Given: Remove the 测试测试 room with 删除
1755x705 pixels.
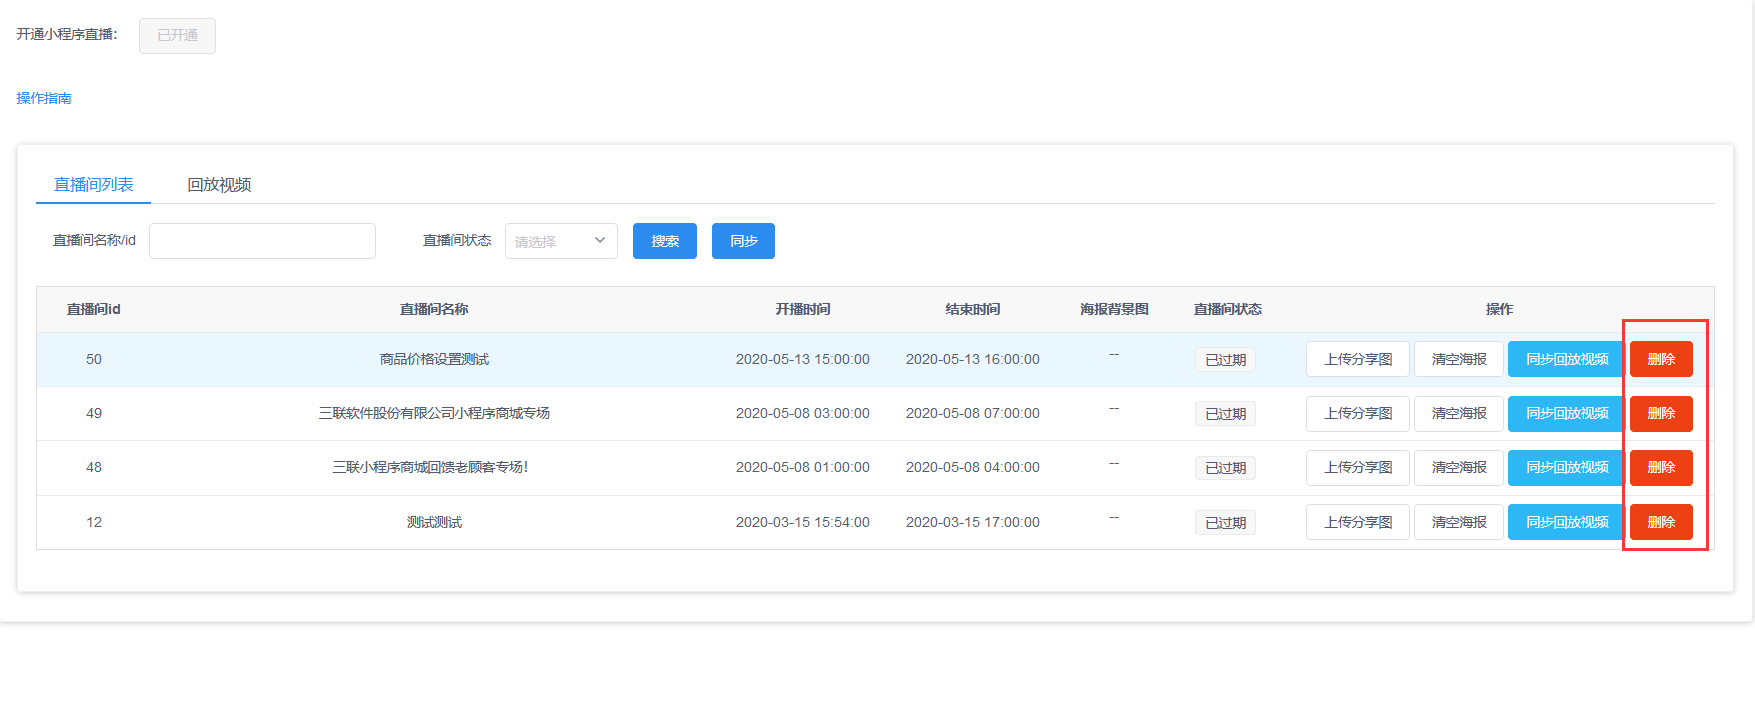Looking at the screenshot, I should [x=1660, y=522].
